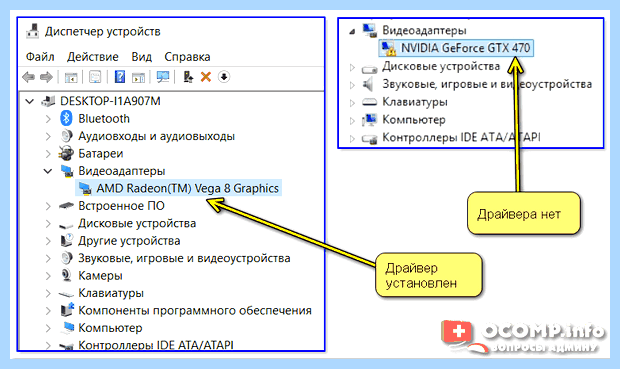620x369 pixels.
Task: Click the Device Manager title icon
Action: click(x=32, y=31)
